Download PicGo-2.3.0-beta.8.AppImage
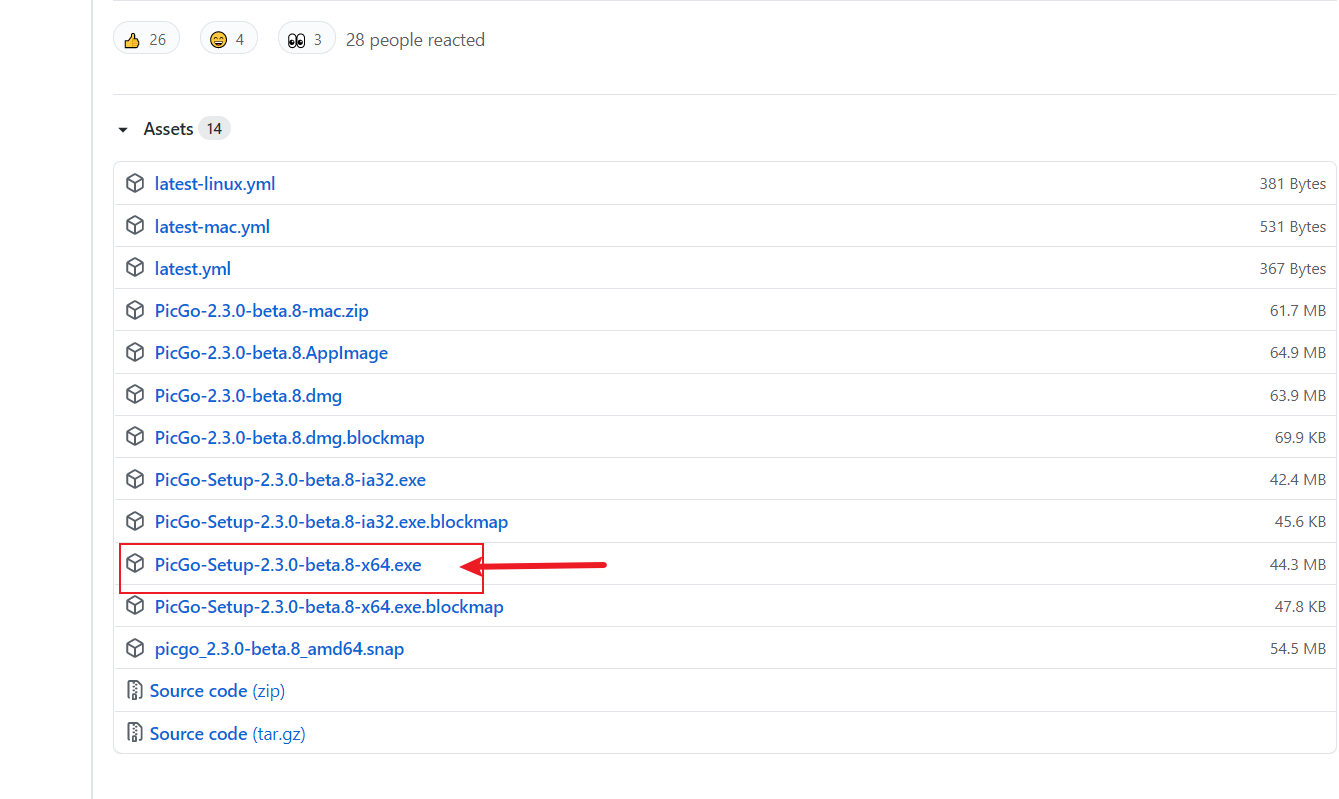The height and width of the screenshot is (799, 1339). click(271, 353)
